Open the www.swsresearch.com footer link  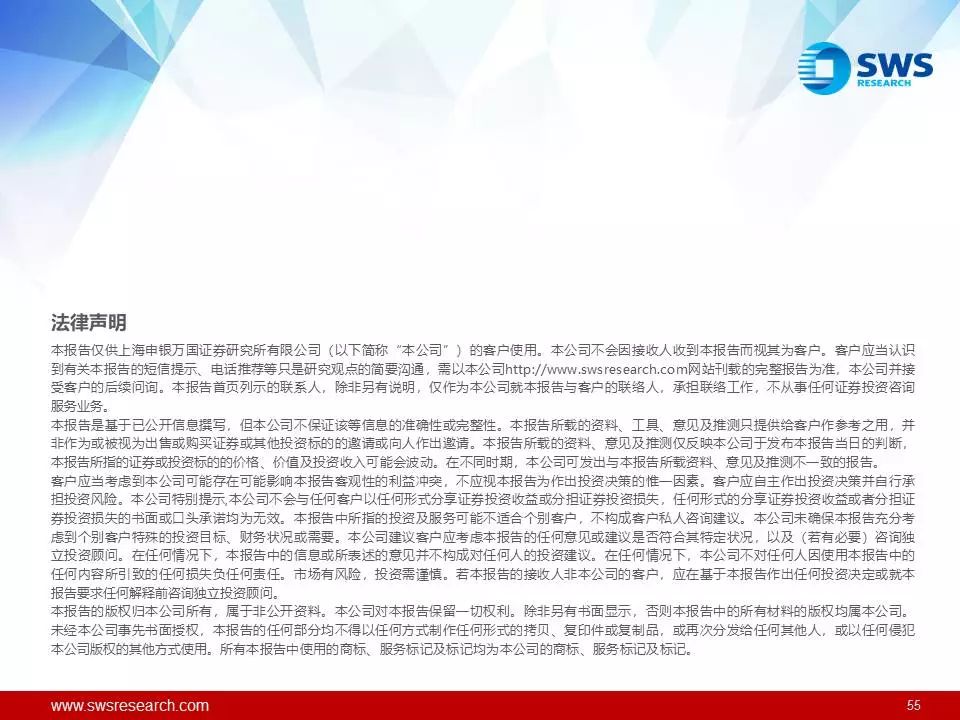tap(130, 705)
